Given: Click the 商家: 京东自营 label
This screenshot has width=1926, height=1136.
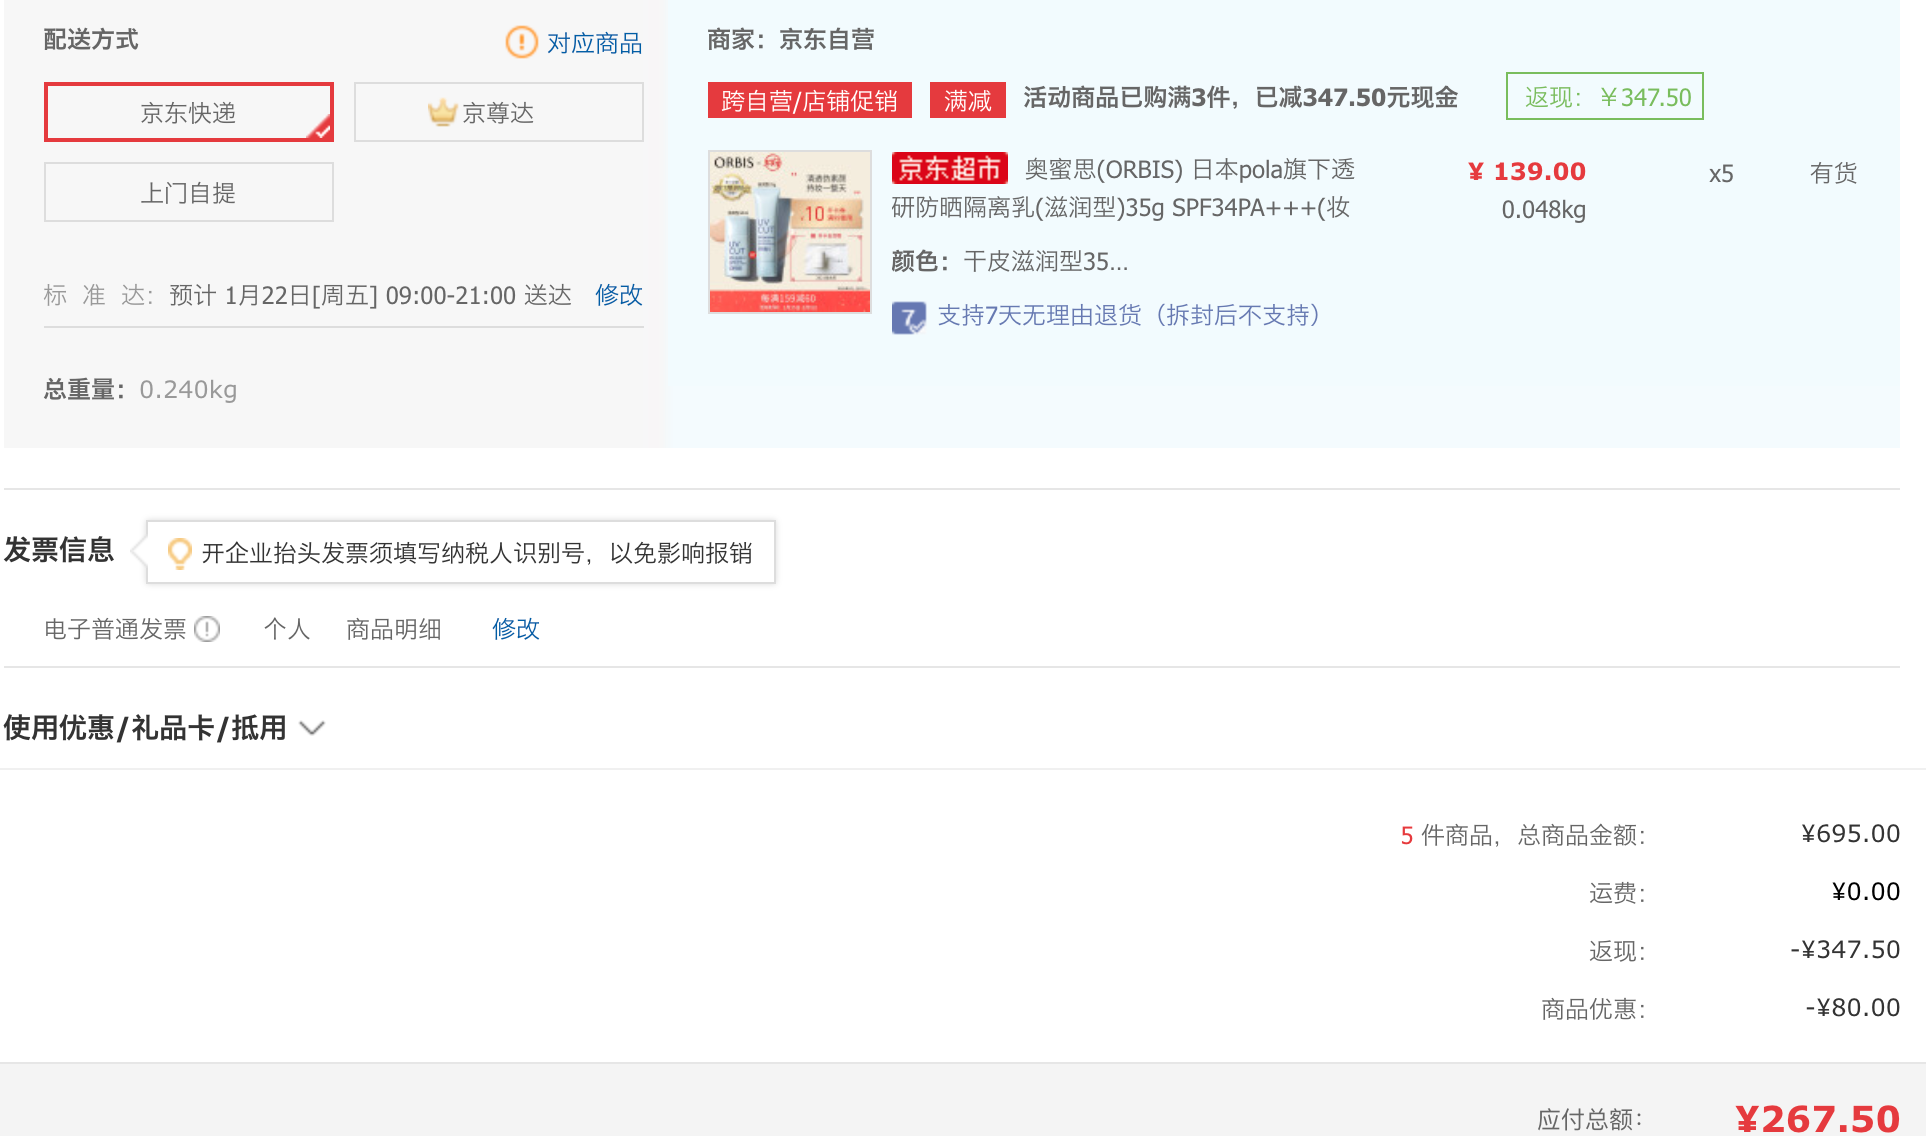Looking at the screenshot, I should (x=791, y=40).
